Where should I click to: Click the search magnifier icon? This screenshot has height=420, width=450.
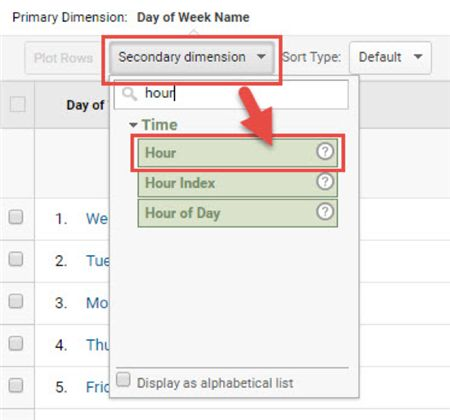(x=129, y=94)
